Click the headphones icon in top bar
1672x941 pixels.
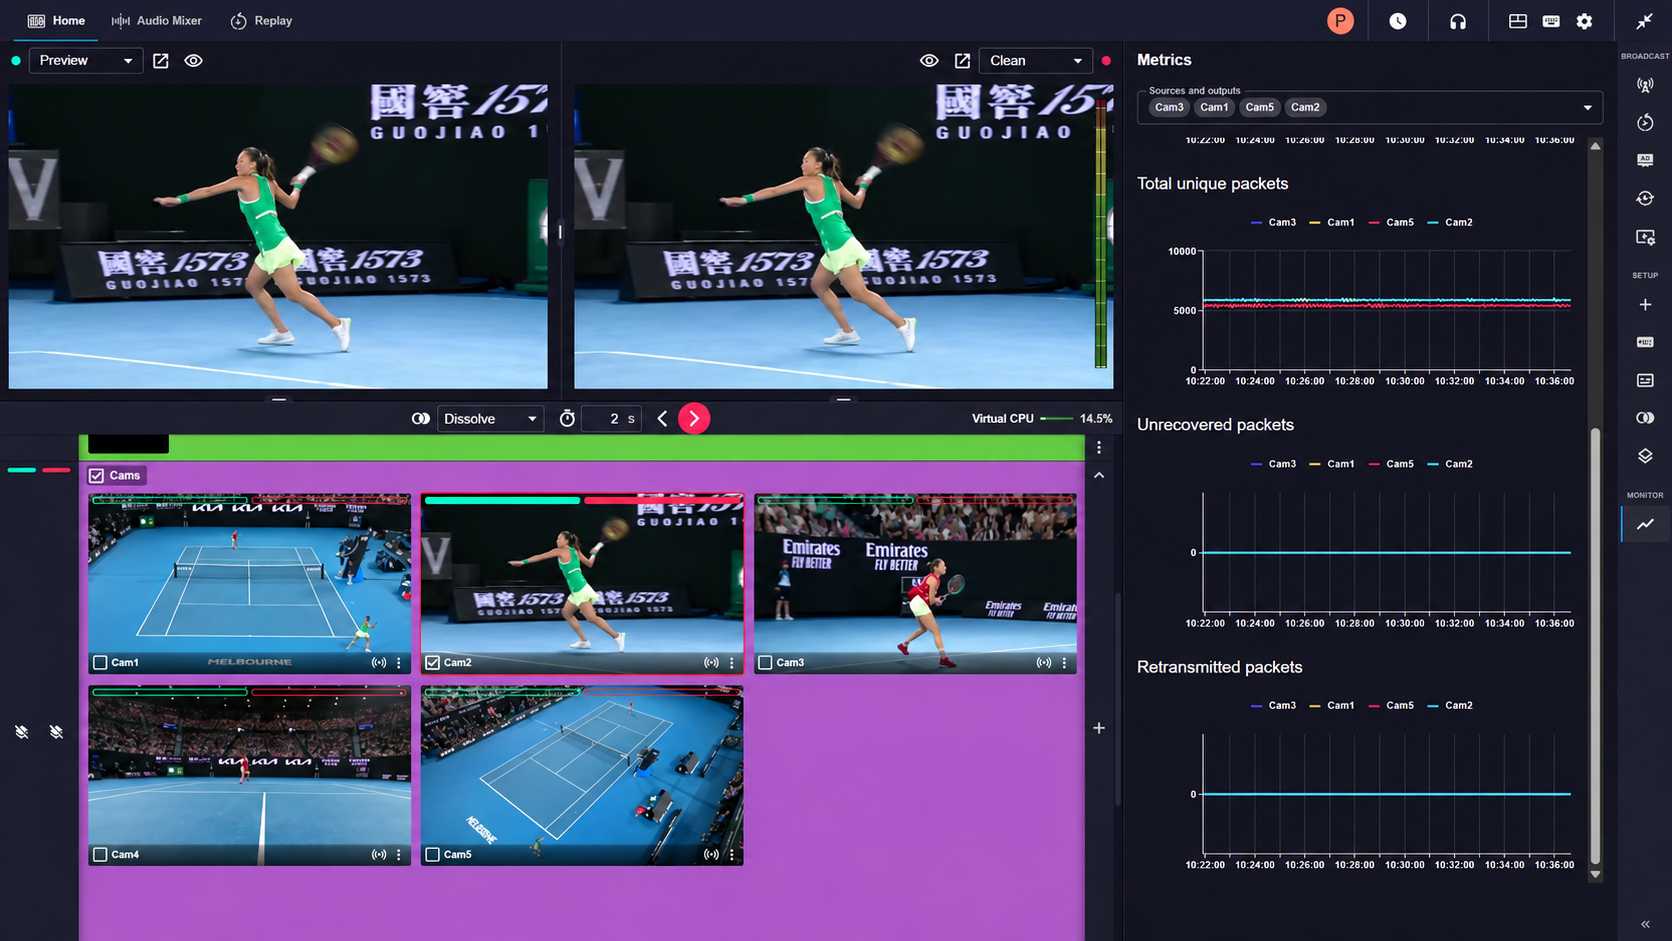(x=1458, y=21)
